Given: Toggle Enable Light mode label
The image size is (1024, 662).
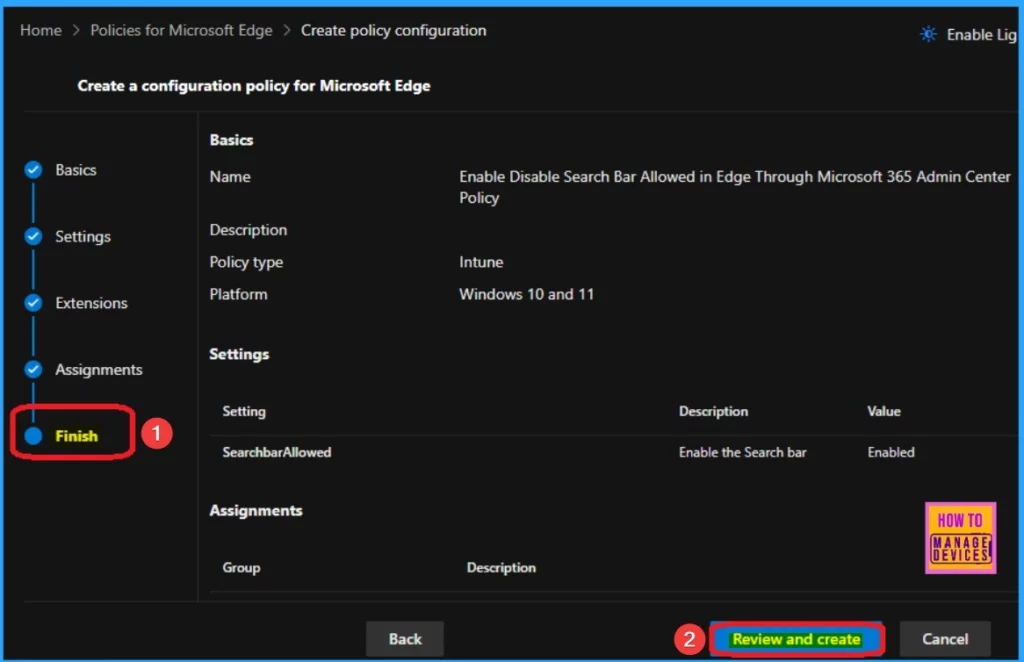Looking at the screenshot, I should point(982,35).
